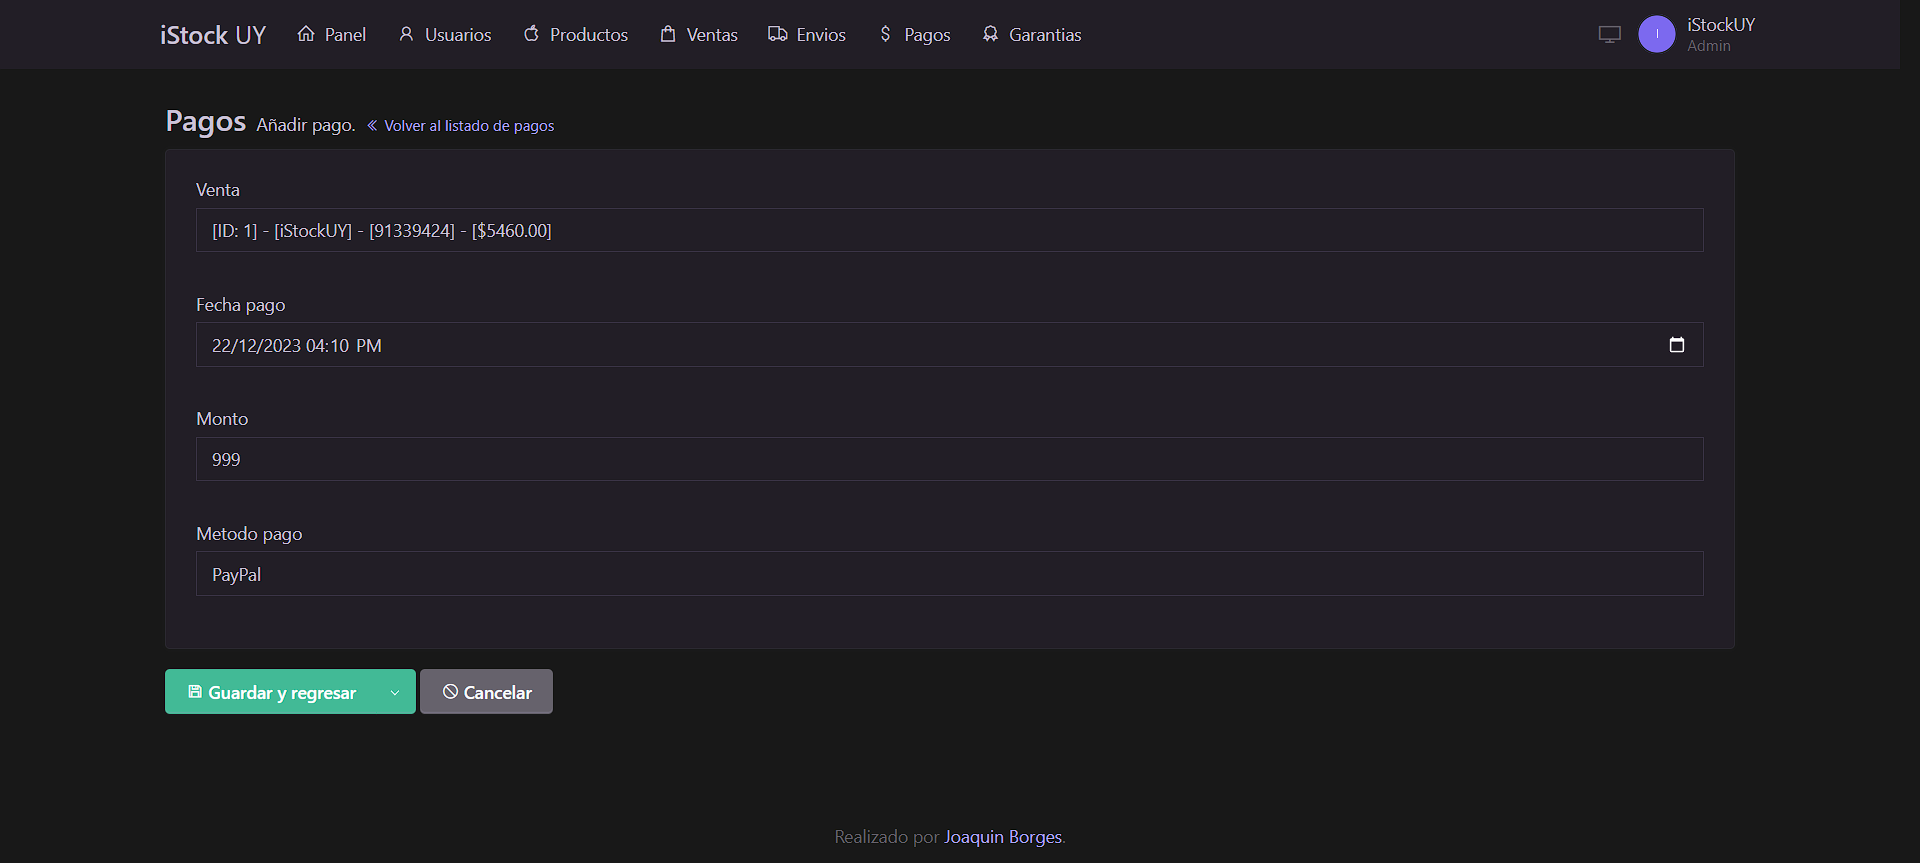Go to the Ventas menu
Viewport: 1920px width, 863px height.
click(x=711, y=35)
